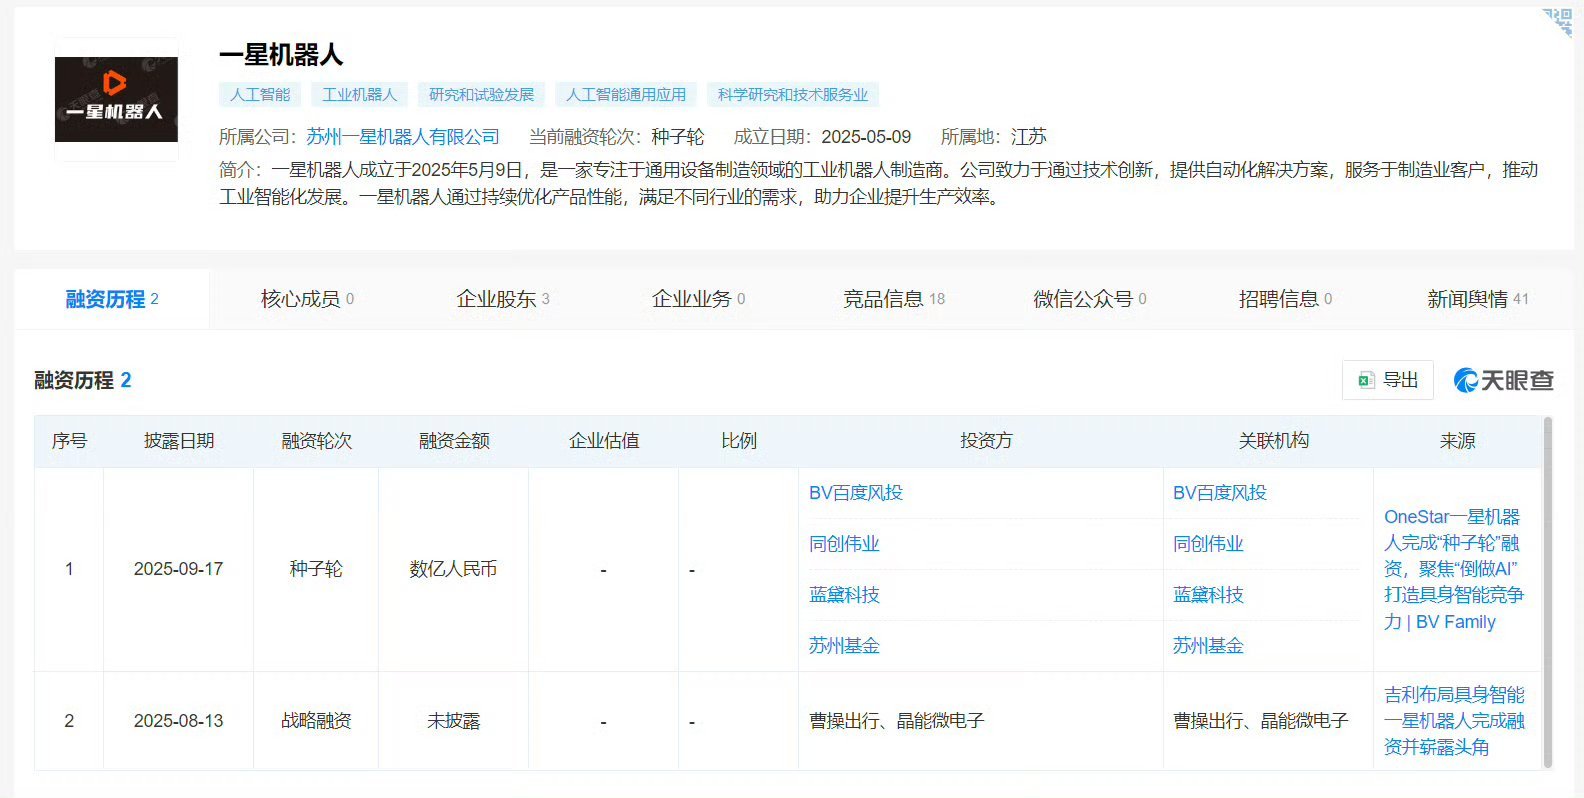Viewport: 1584px width, 798px height.
Task: Select the 研究和试验发展 tag
Action: [481, 95]
